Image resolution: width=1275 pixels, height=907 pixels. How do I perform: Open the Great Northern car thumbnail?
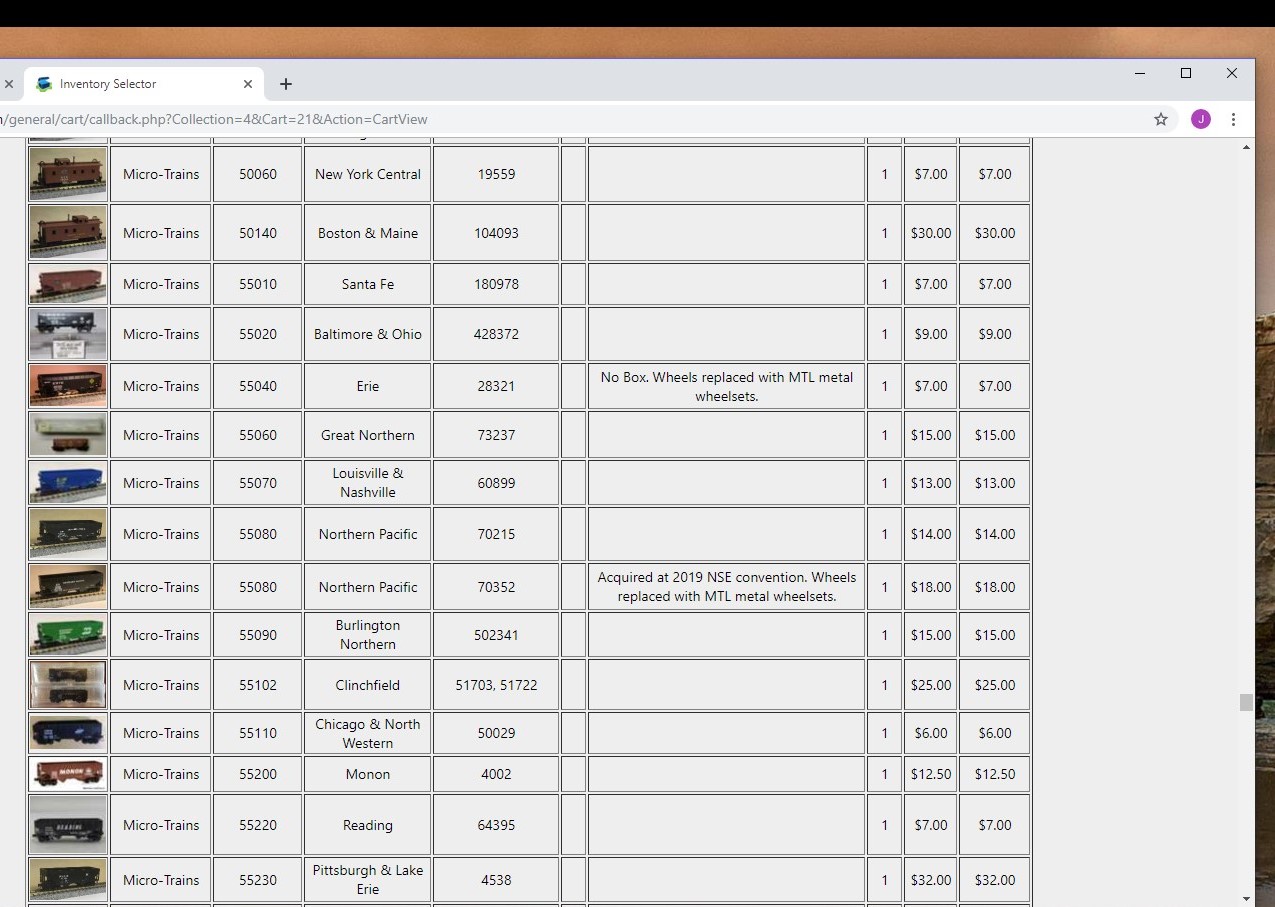coord(68,435)
